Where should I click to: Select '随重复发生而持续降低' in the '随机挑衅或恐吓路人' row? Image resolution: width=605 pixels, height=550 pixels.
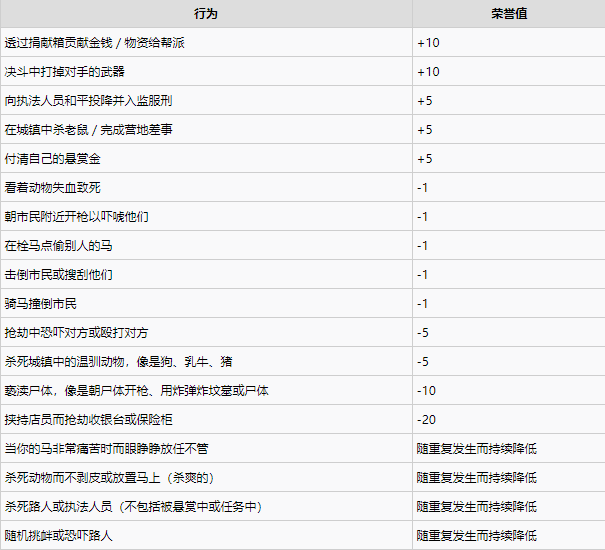pos(477,536)
